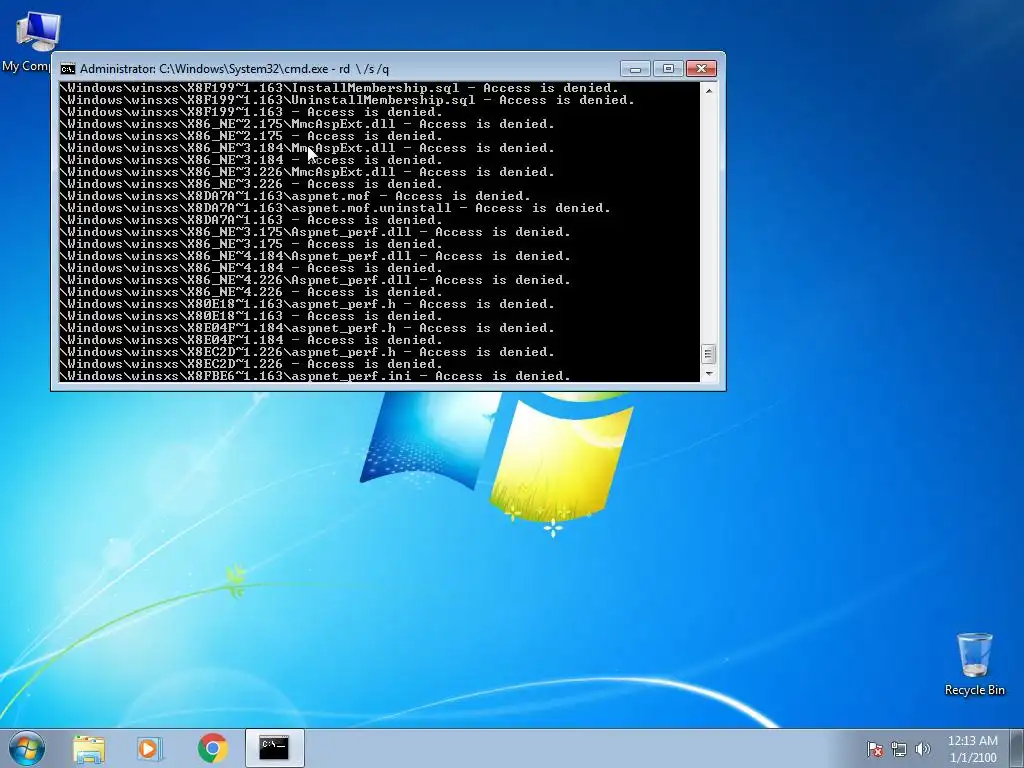
Task: Launch Windows Media Player from taskbar
Action: pyautogui.click(x=150, y=748)
